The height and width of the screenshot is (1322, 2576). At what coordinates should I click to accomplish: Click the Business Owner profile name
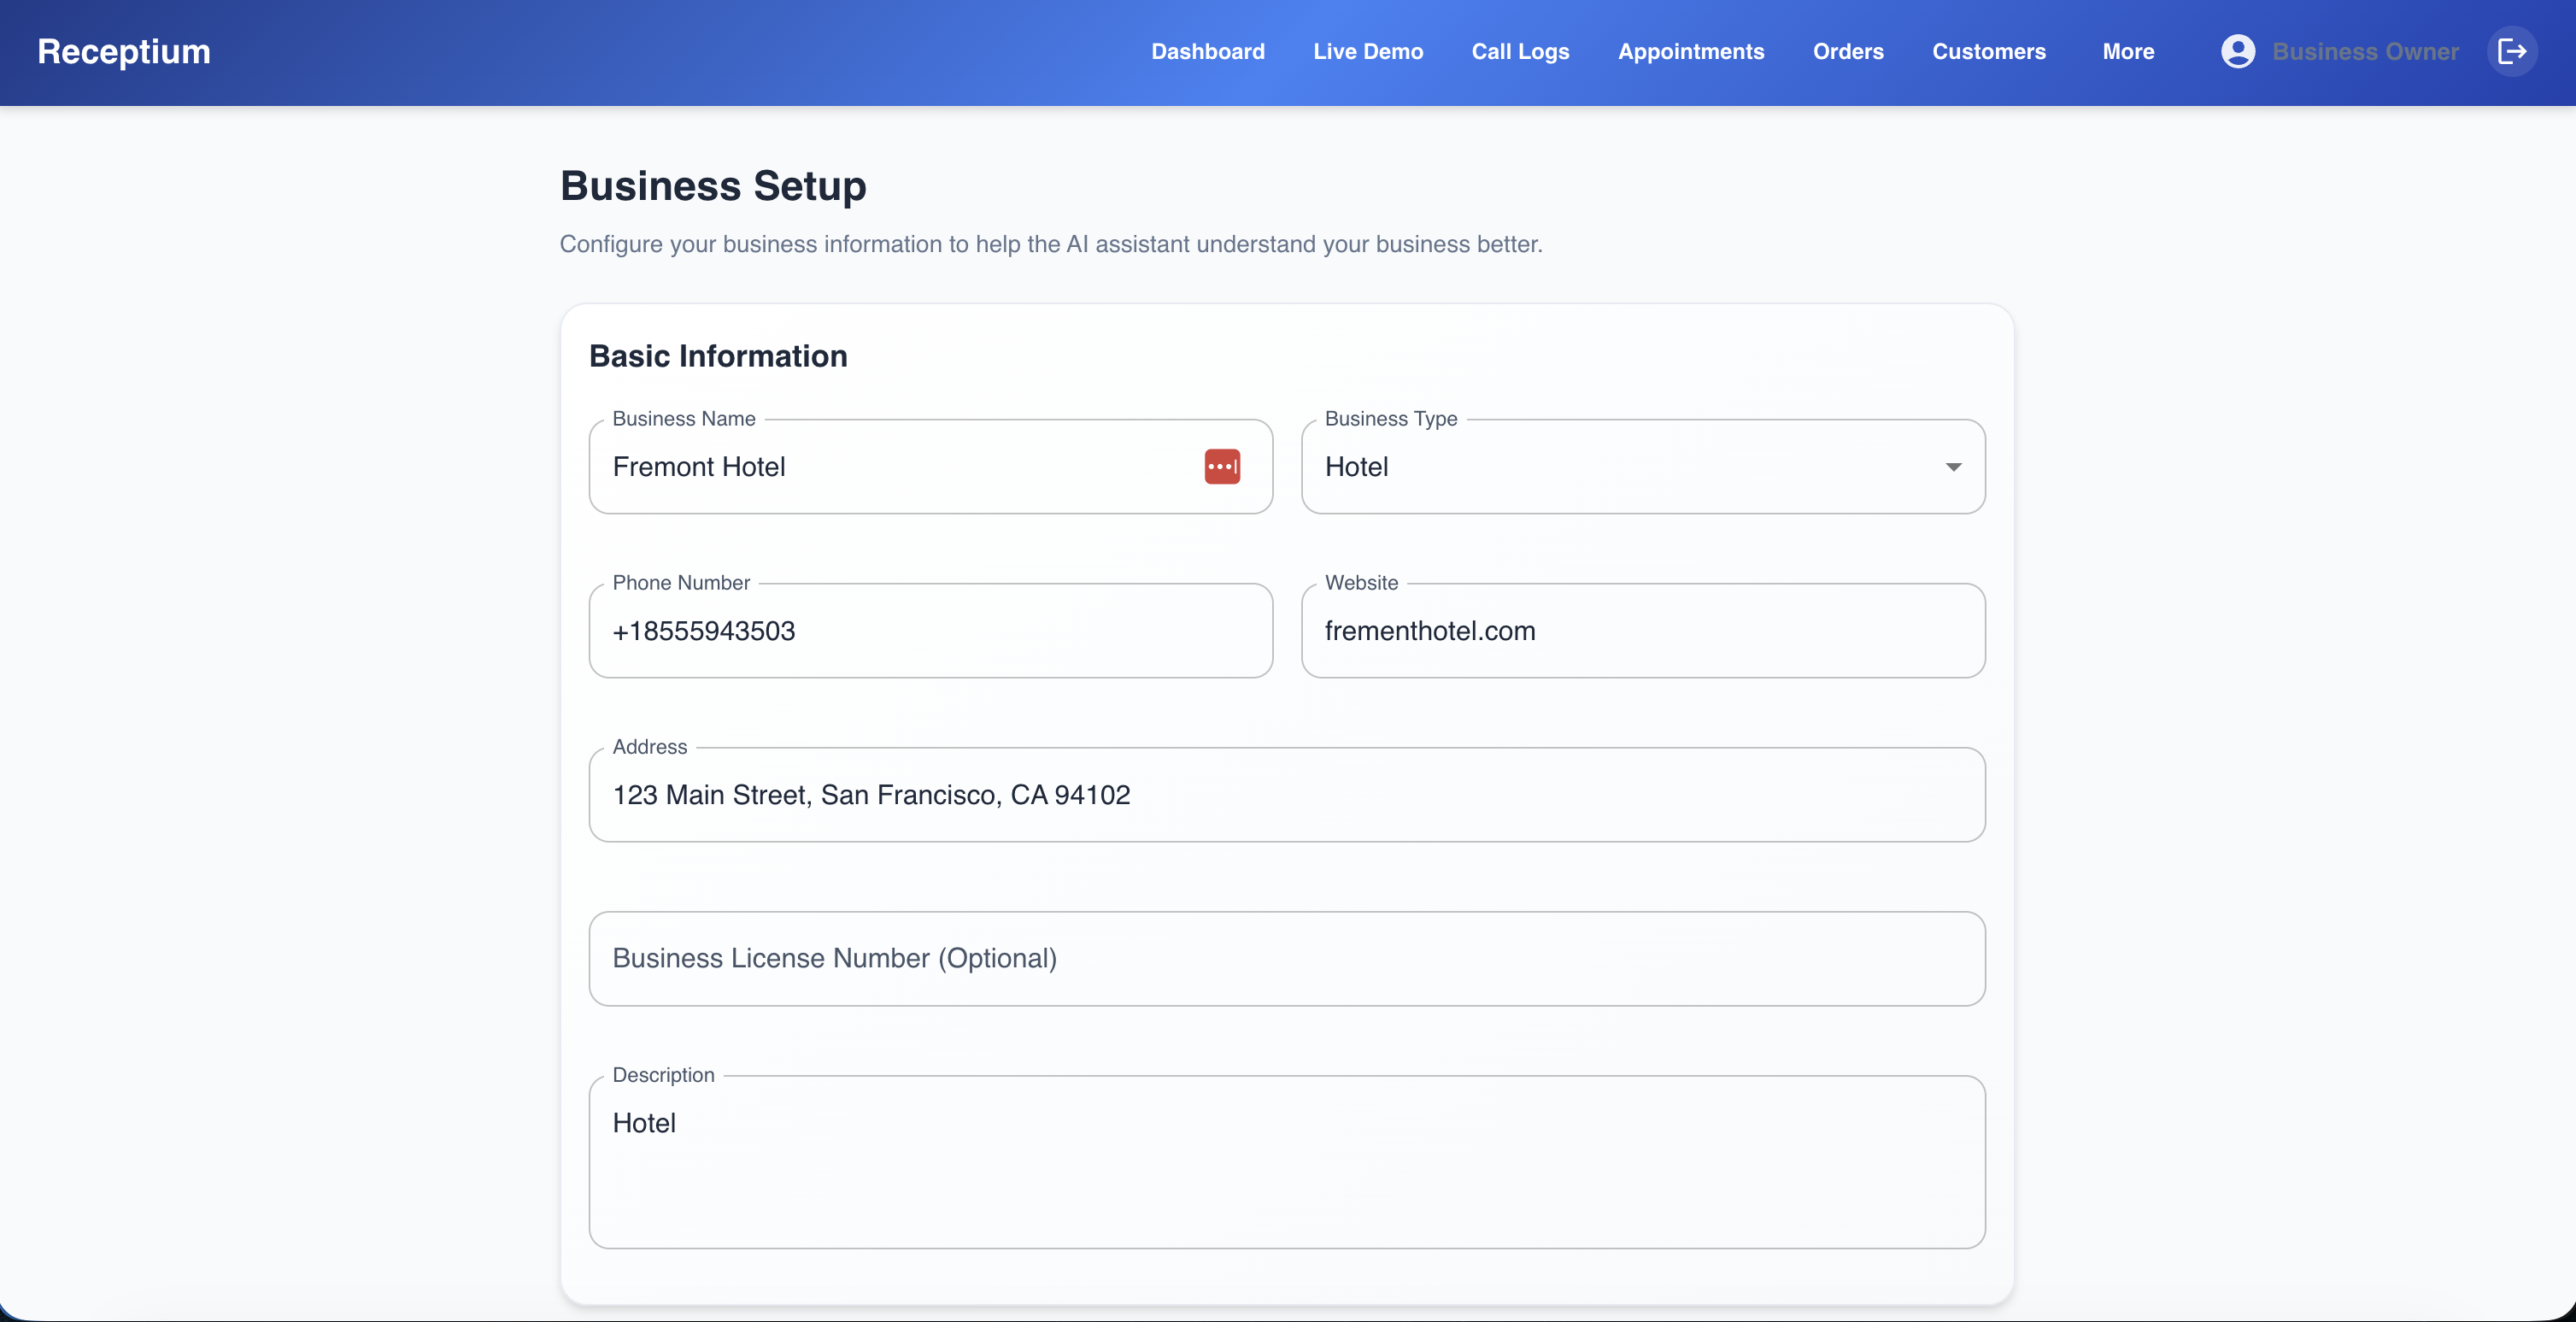[2364, 51]
